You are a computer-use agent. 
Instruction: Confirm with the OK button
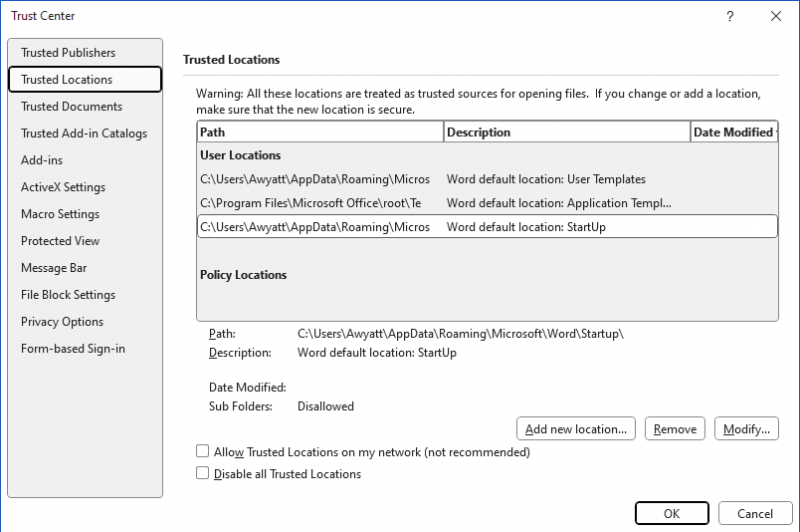tap(671, 514)
